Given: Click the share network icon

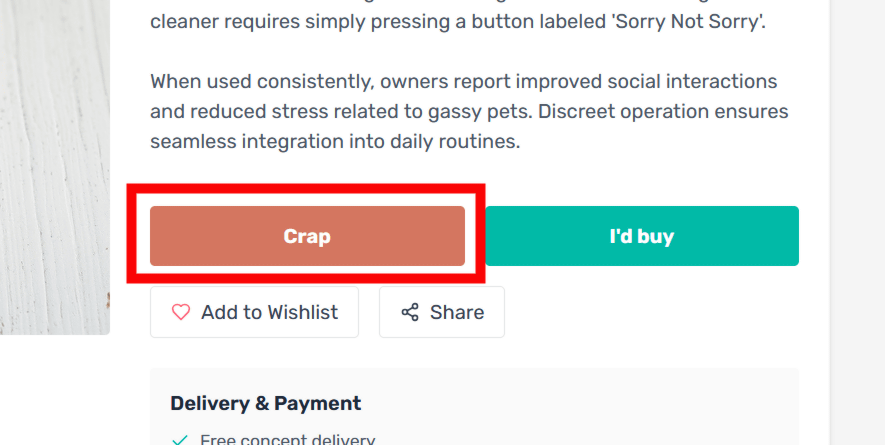Looking at the screenshot, I should click(410, 312).
